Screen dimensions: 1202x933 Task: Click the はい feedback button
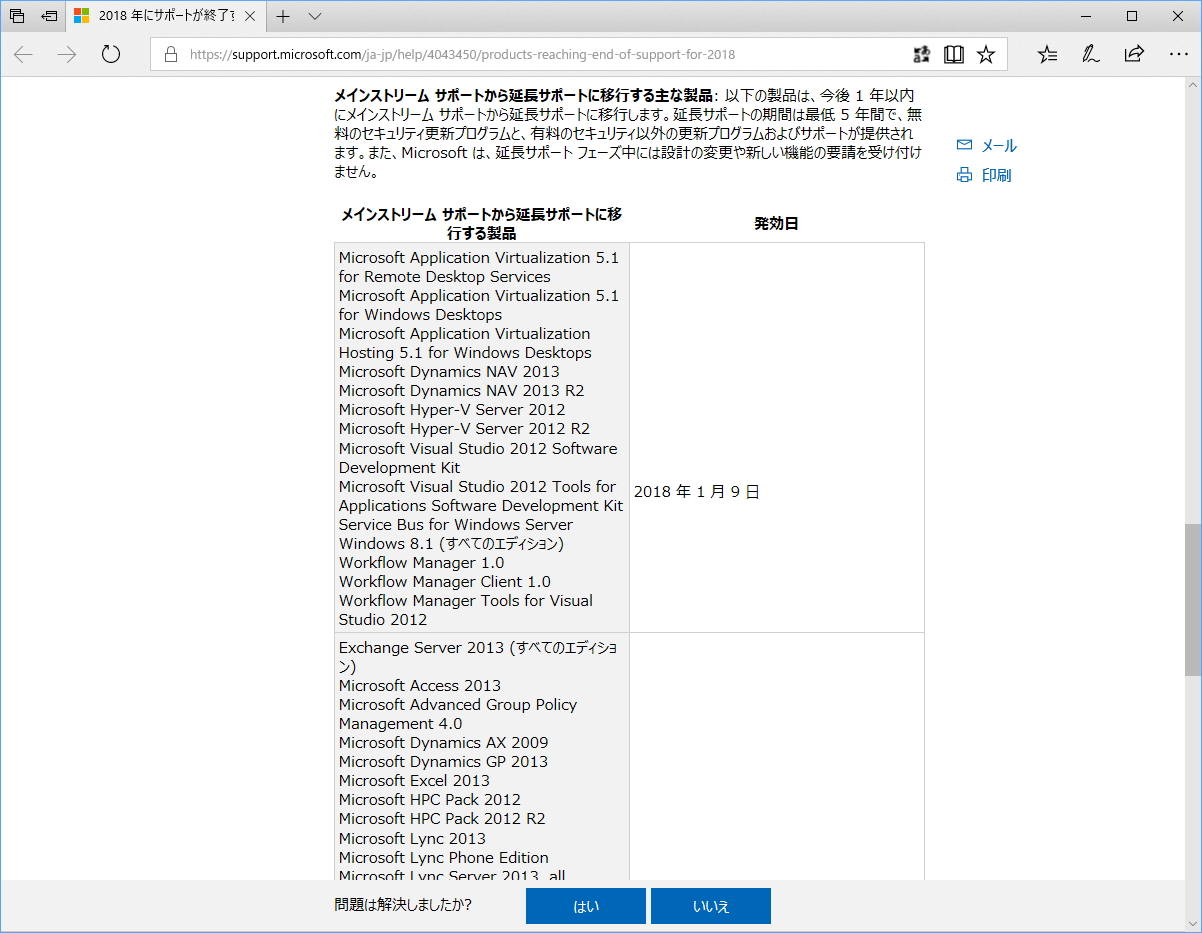586,906
